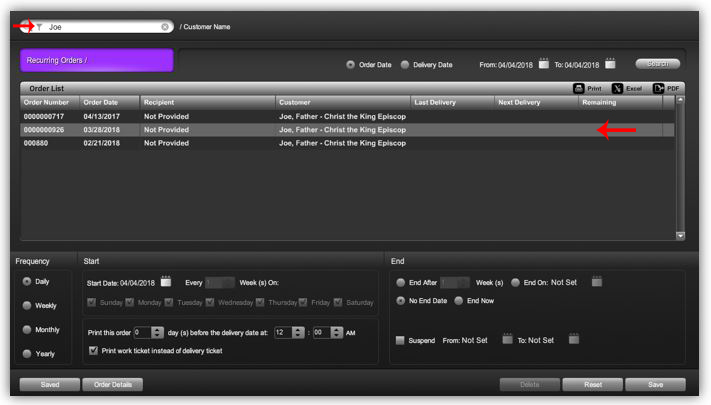This screenshot has height=405, width=711.
Task: Open the From date calendar picker
Action: click(x=544, y=63)
